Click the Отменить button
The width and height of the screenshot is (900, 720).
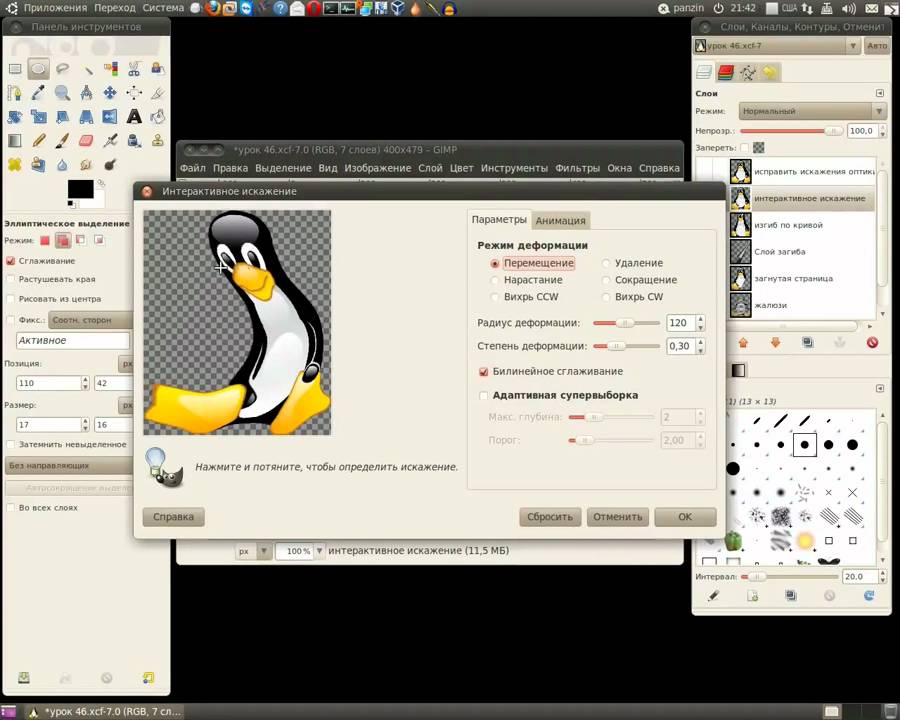(618, 517)
